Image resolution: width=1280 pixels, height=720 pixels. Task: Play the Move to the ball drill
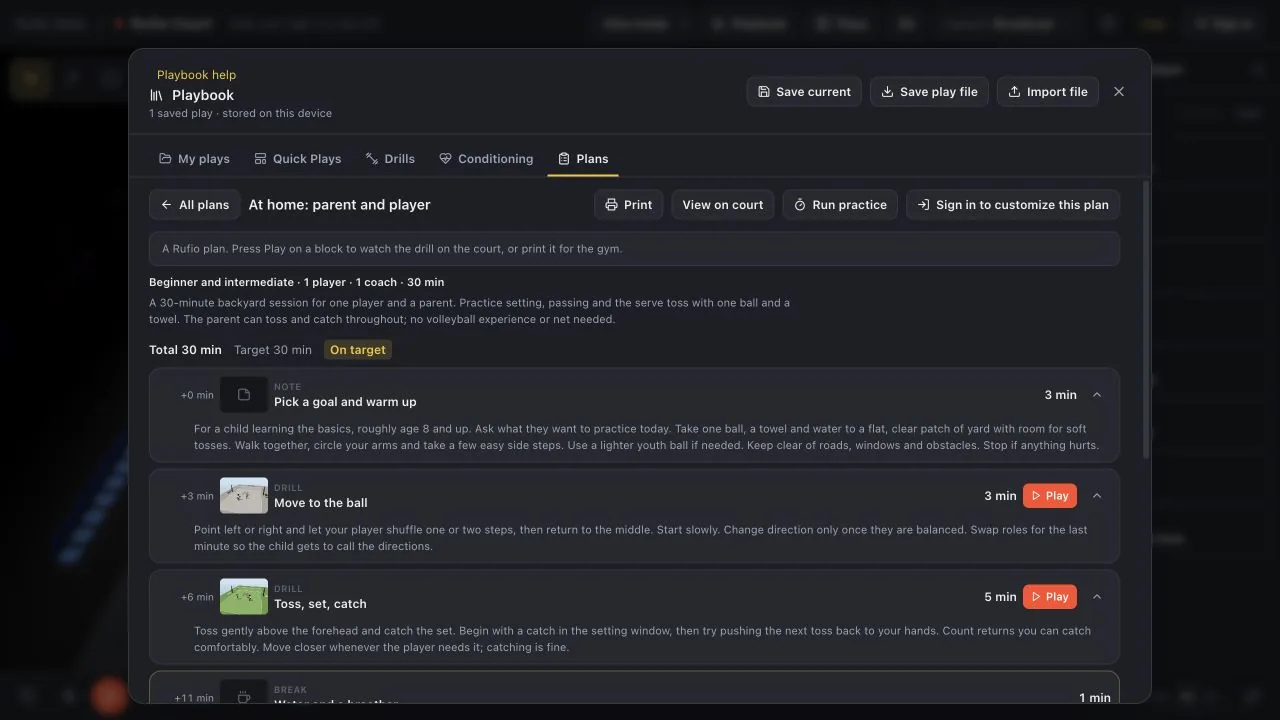click(1050, 496)
